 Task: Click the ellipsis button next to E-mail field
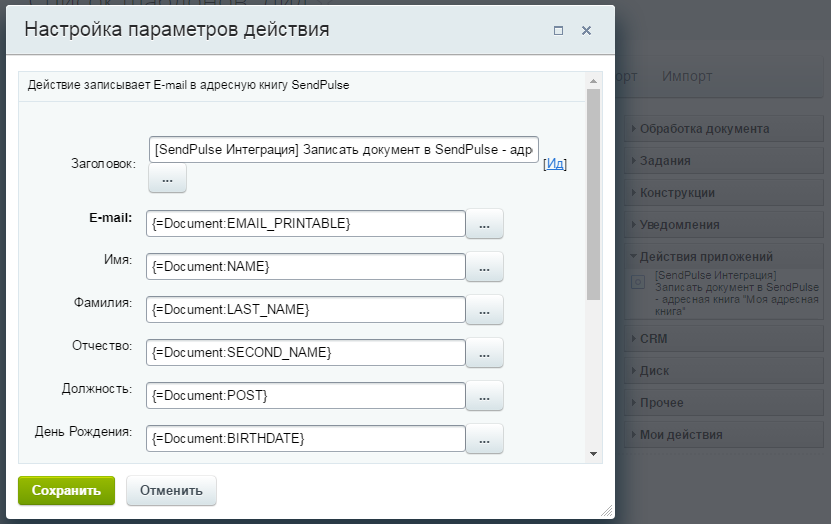coord(484,224)
